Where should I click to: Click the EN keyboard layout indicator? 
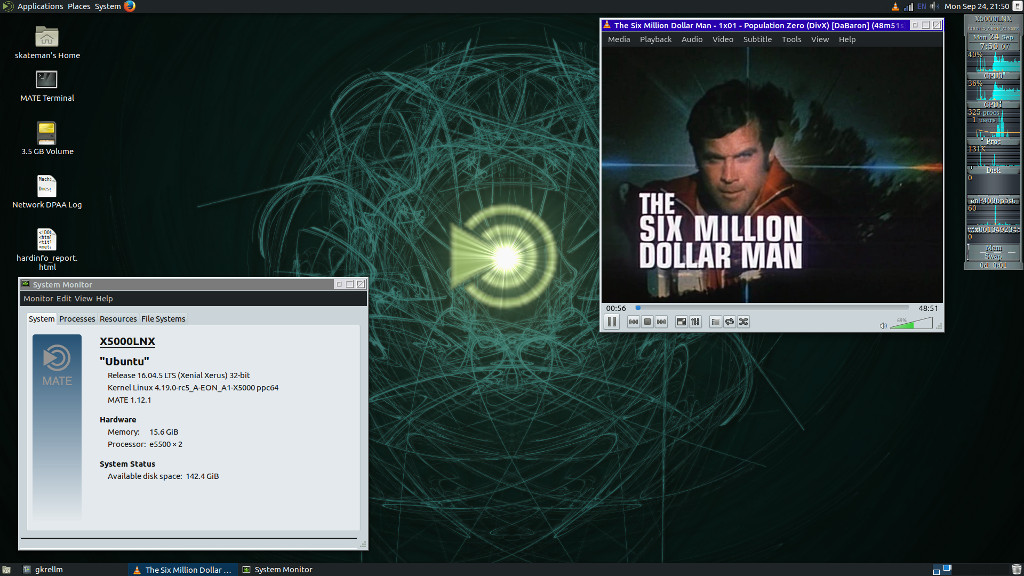pos(921,6)
